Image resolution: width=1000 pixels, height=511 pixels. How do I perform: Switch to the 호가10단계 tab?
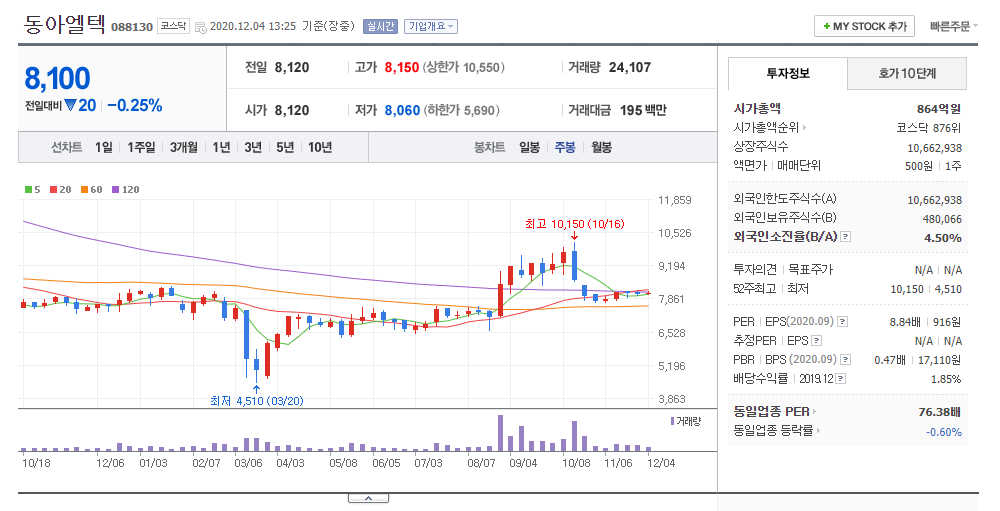[907, 73]
